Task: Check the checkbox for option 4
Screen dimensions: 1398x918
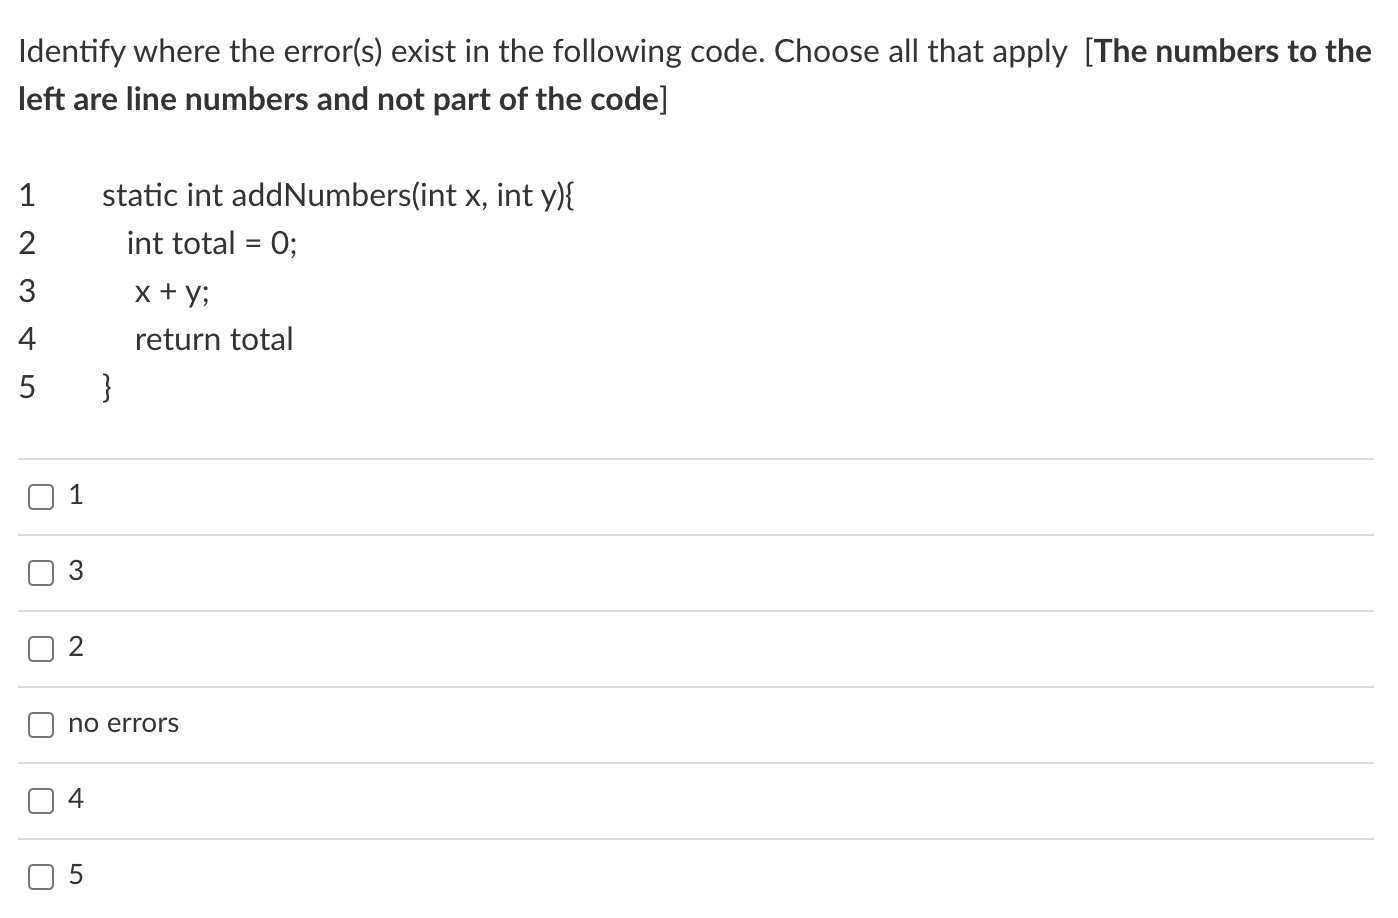Action: tap(41, 799)
